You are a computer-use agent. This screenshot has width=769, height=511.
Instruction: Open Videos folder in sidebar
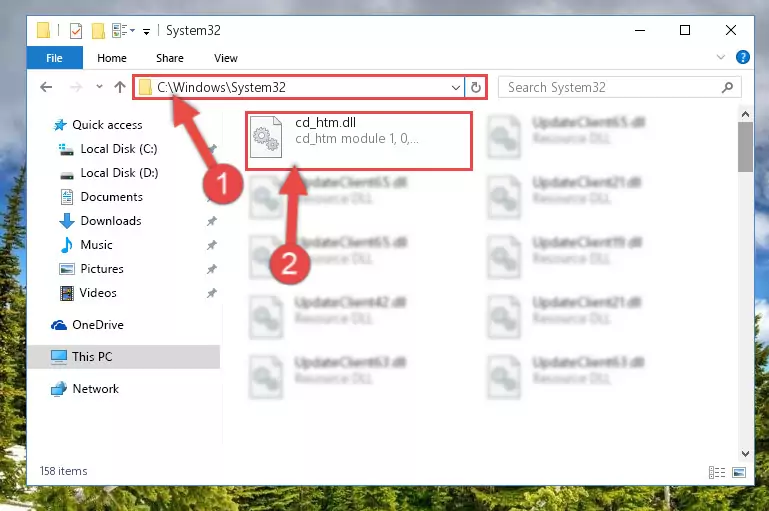pyautogui.click(x=98, y=293)
